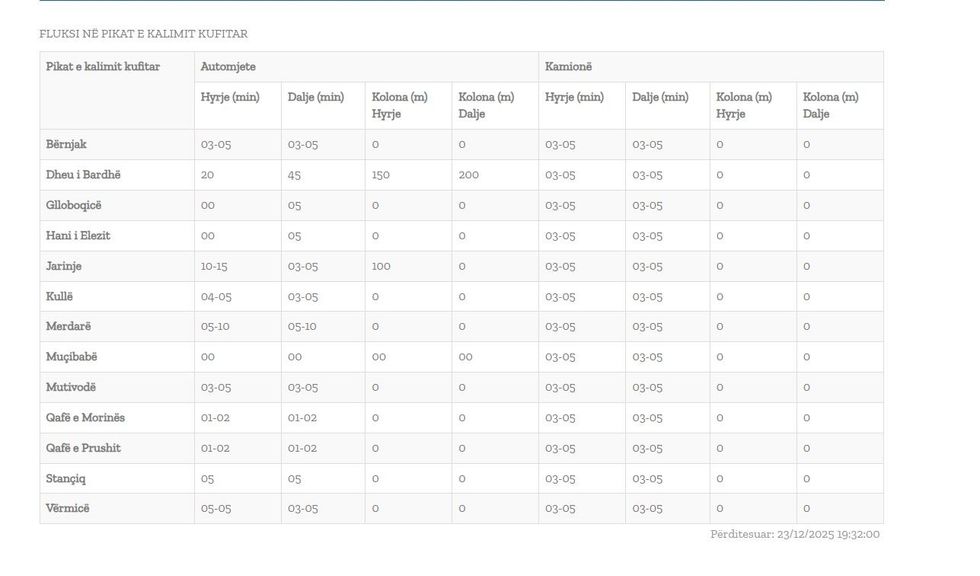
Task: Select the Glloboqicë border crossing name
Action: point(74,205)
